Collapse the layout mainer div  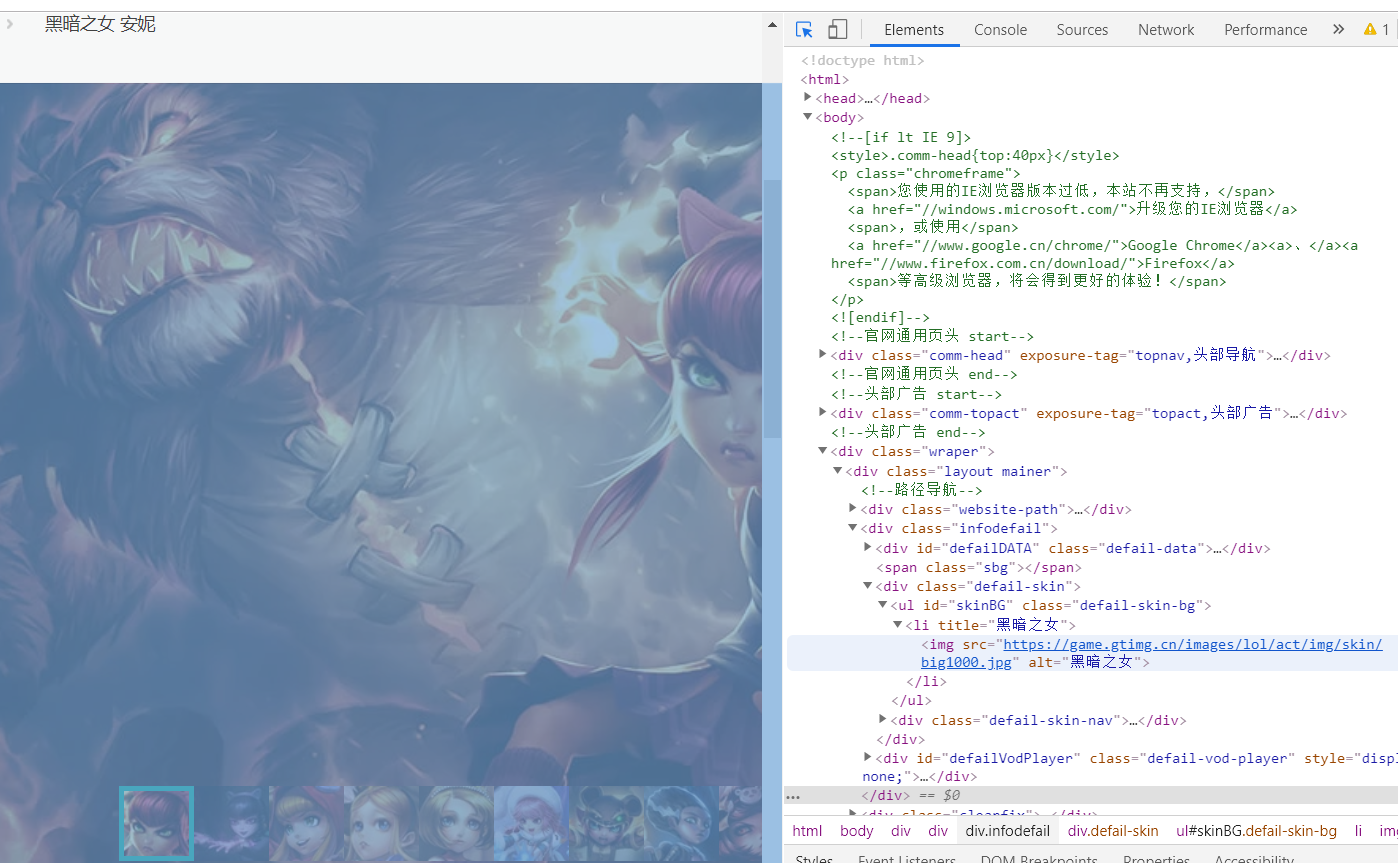[x=837, y=470]
